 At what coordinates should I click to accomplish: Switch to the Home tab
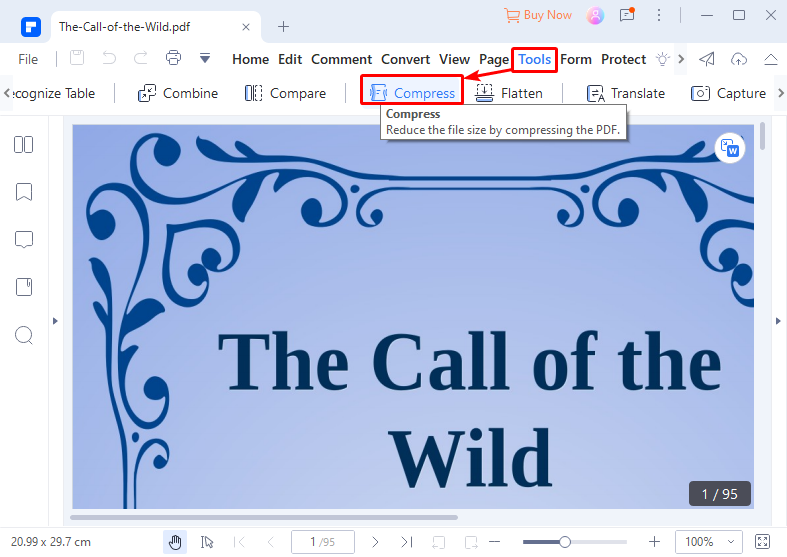point(250,59)
